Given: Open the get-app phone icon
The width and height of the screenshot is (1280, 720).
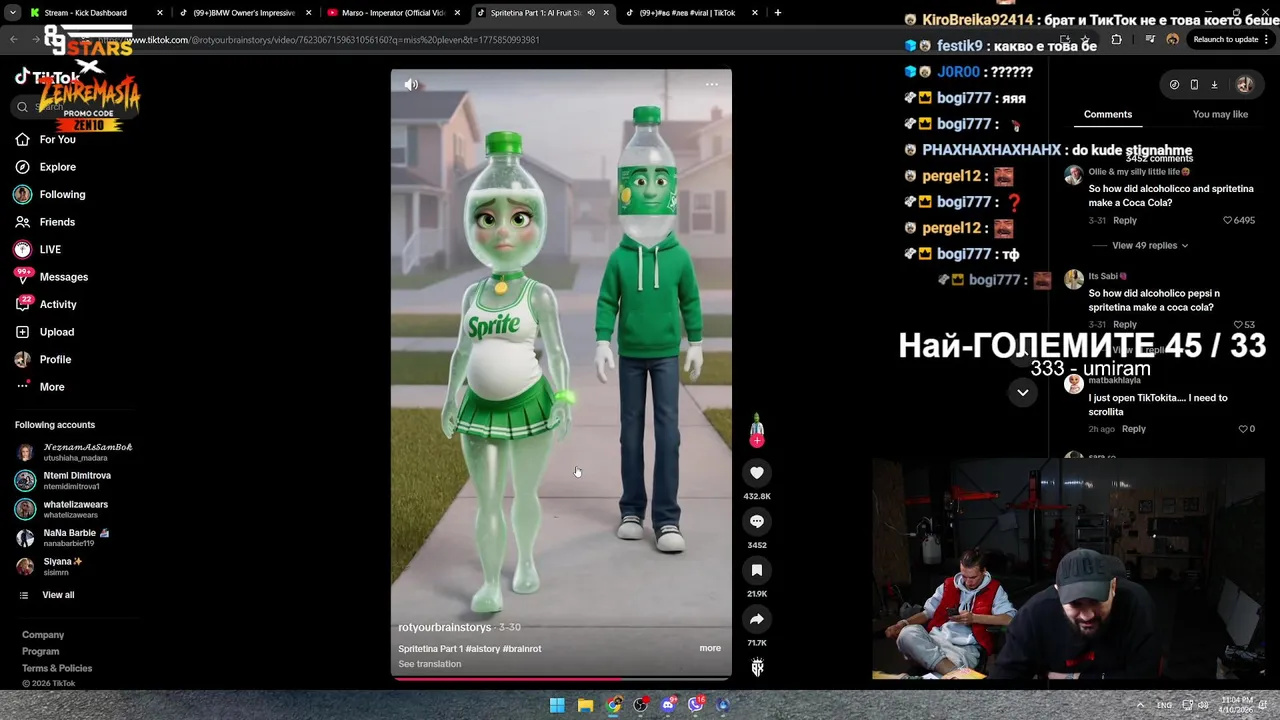Looking at the screenshot, I should point(1194,85).
